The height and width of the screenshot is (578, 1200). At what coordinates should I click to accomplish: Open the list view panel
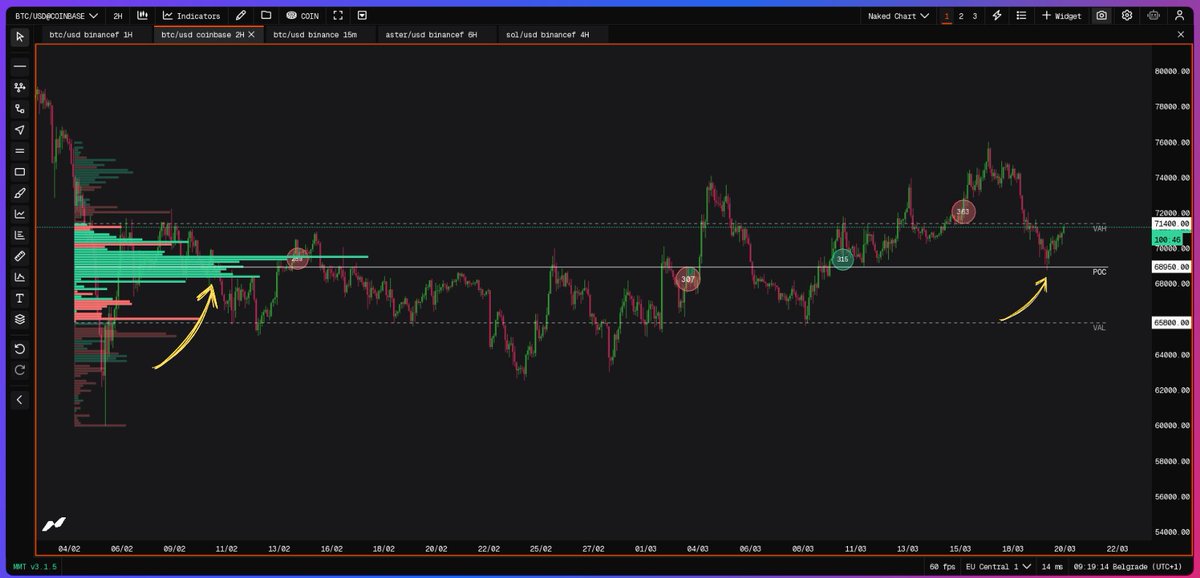(1021, 16)
